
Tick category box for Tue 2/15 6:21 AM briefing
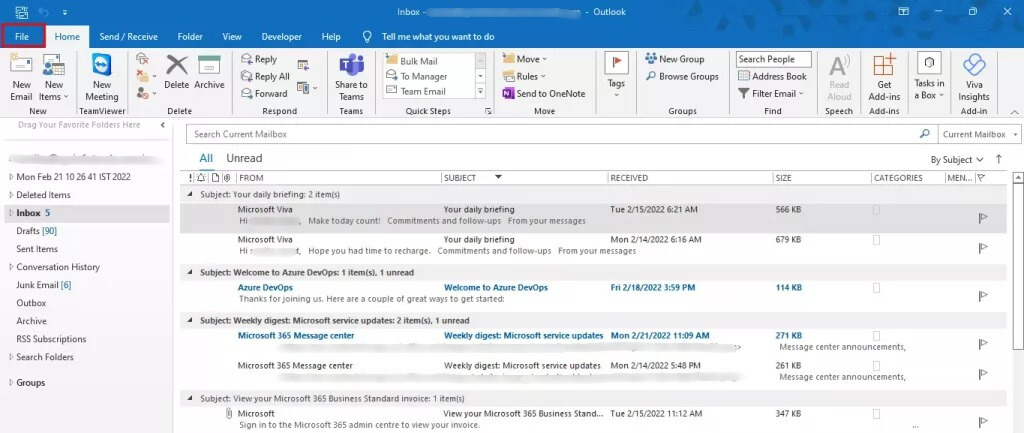click(876, 210)
